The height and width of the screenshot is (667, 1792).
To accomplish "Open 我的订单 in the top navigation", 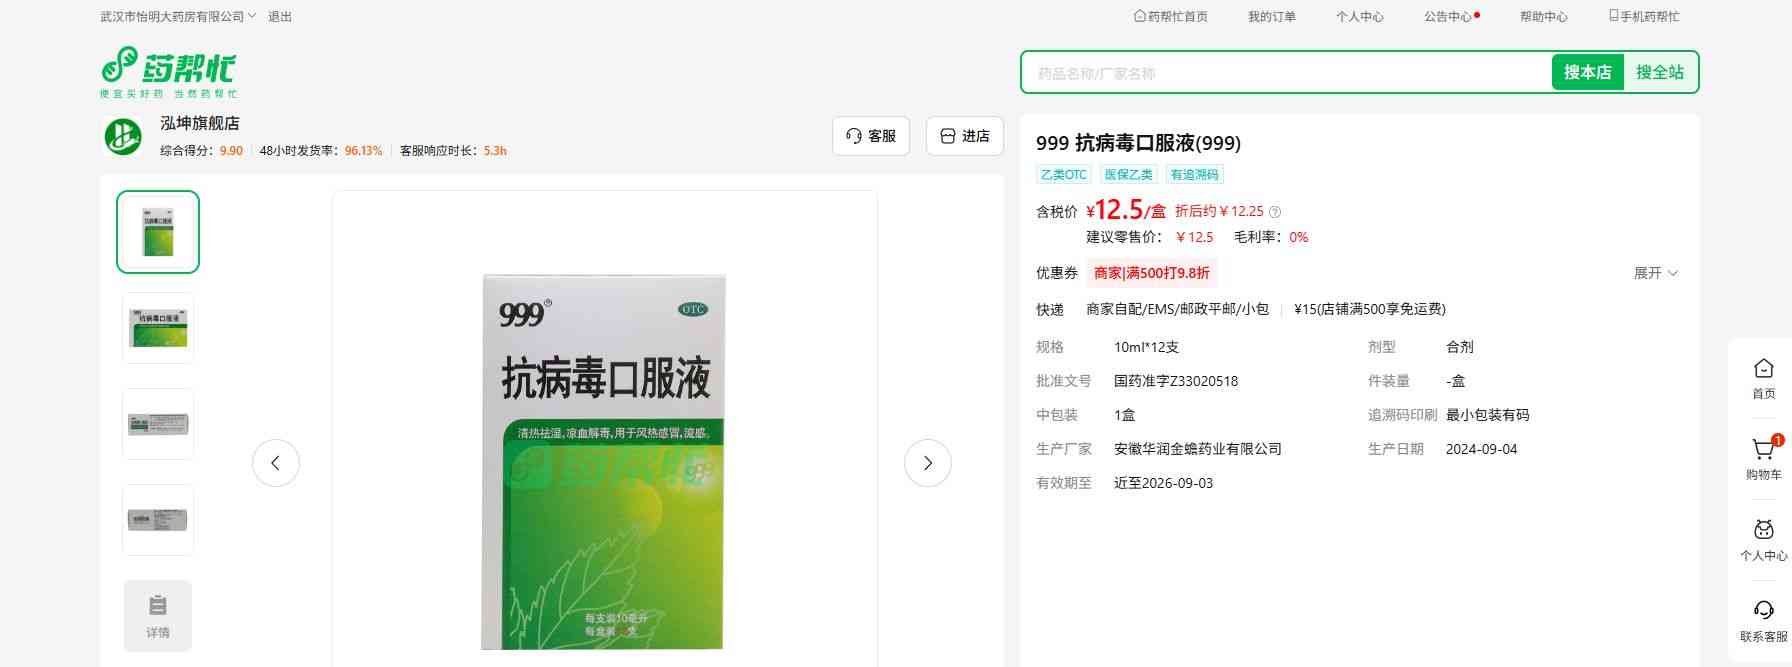I will point(1271,17).
